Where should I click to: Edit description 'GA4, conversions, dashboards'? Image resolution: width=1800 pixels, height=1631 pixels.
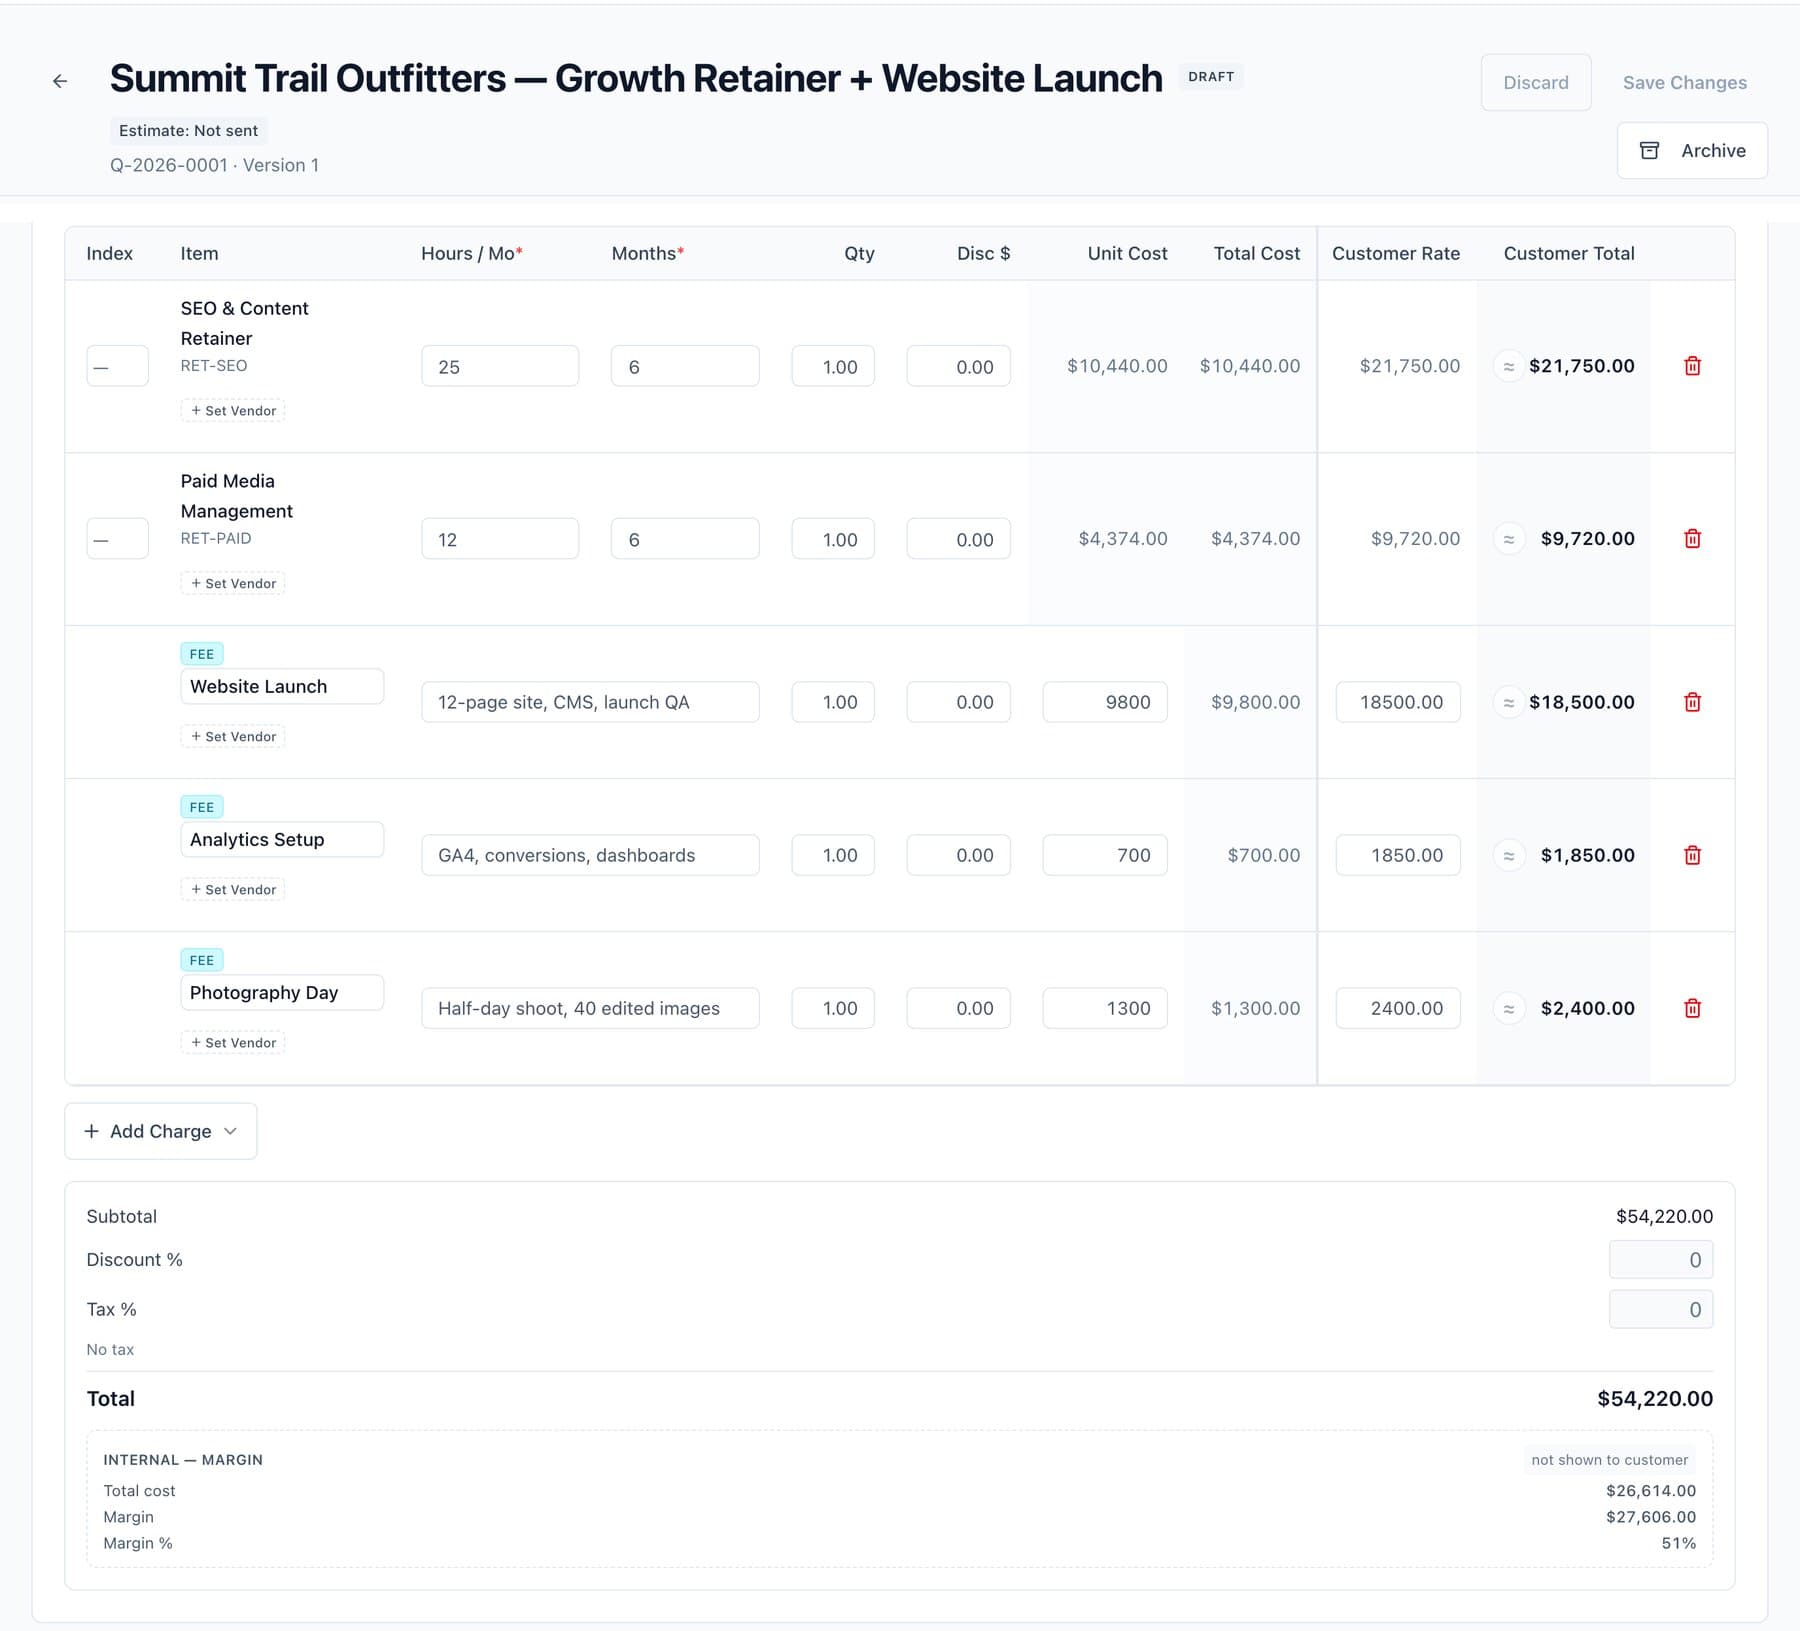click(590, 855)
